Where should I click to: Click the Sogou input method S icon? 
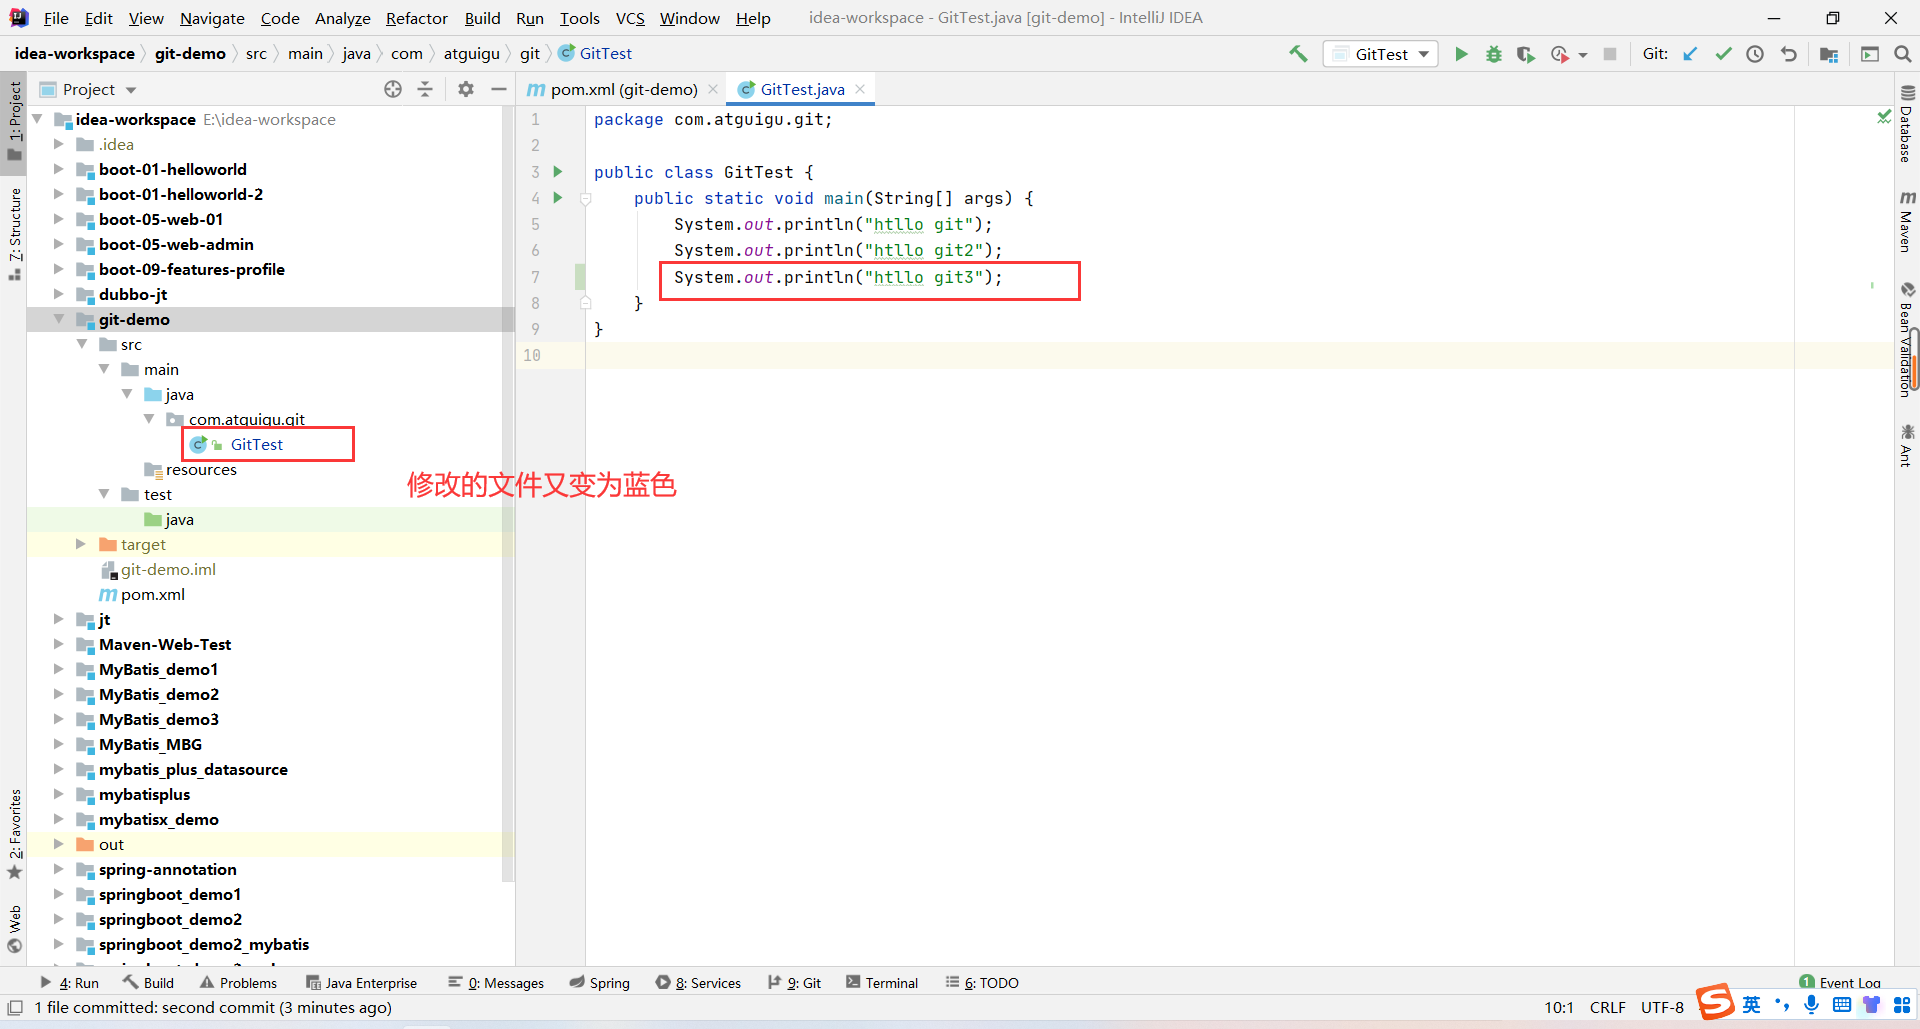[1715, 1002]
